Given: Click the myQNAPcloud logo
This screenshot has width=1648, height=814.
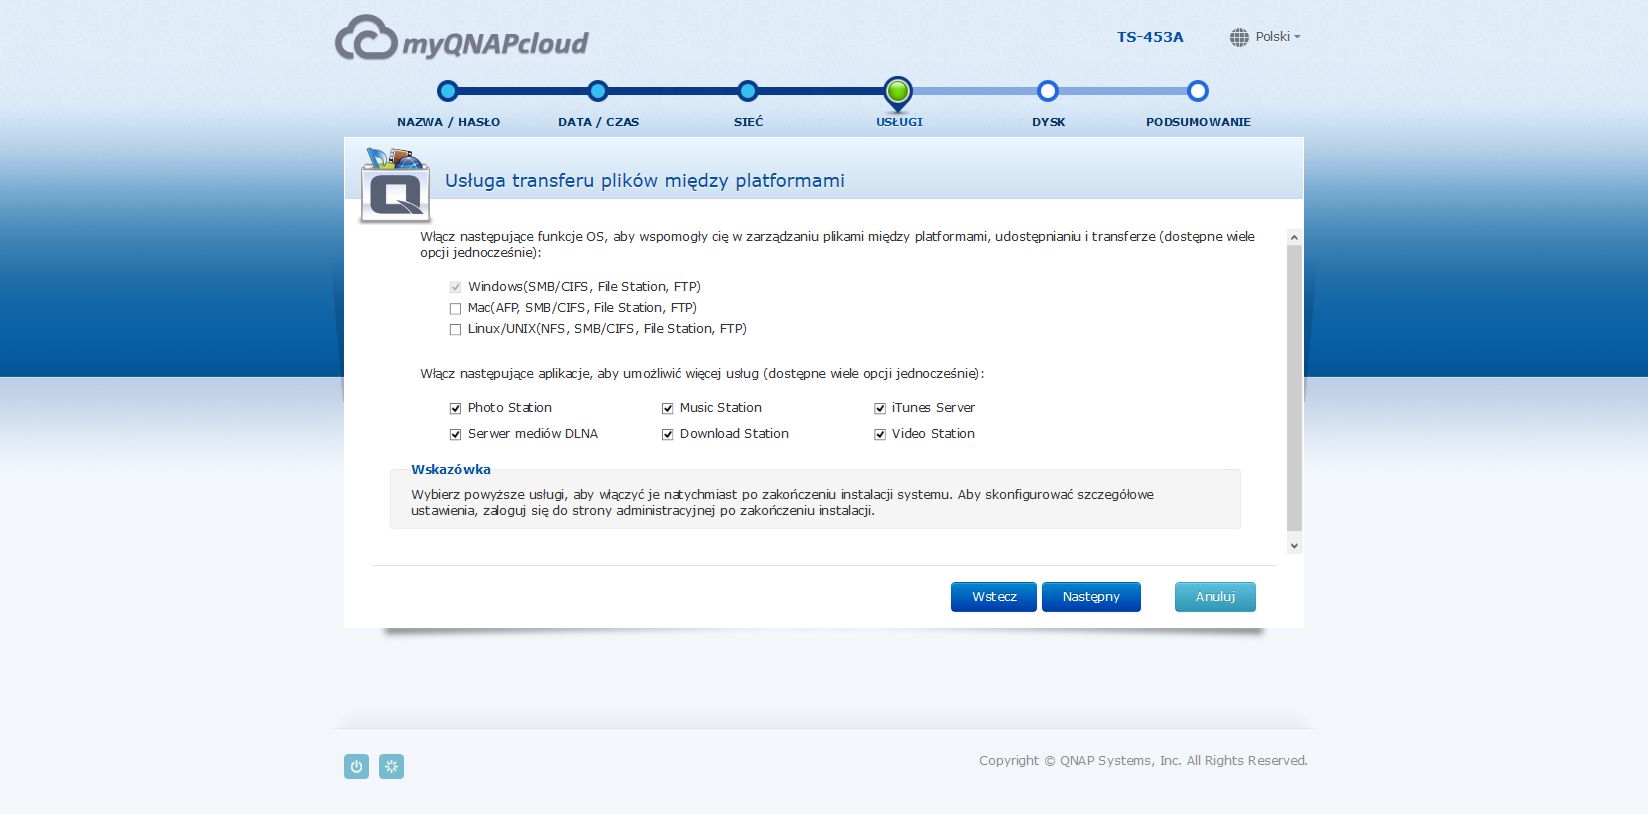Looking at the screenshot, I should 461,39.
